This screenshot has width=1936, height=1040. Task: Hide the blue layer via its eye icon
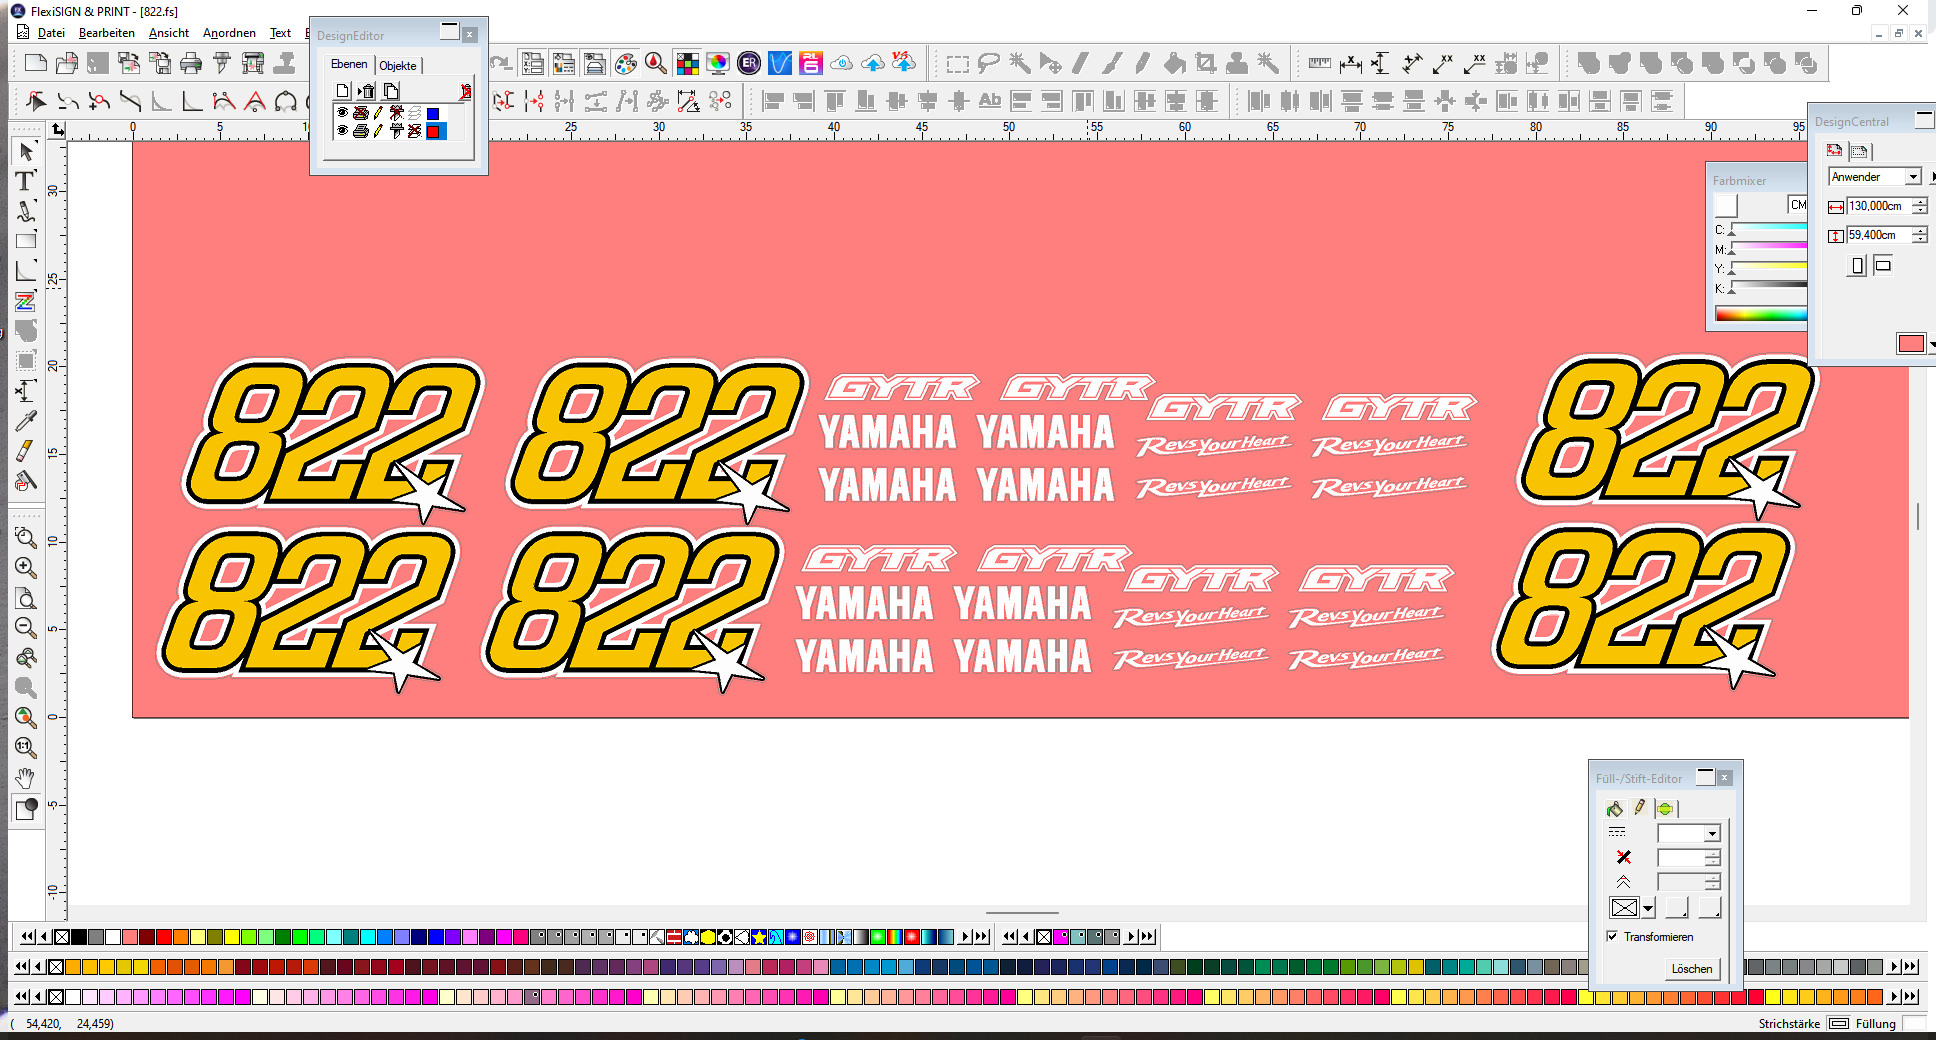tap(342, 113)
